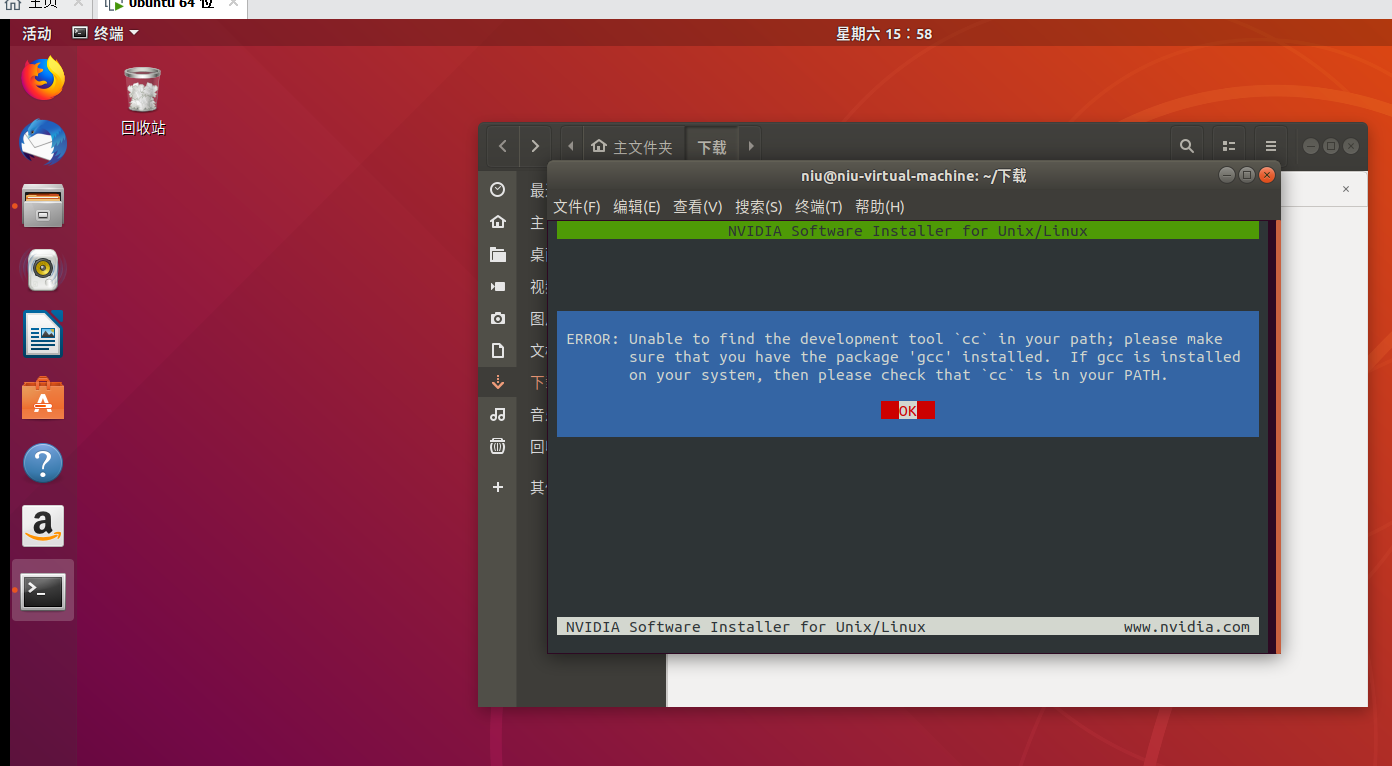Select Documents icon in Files sidebar
The width and height of the screenshot is (1392, 766).
coord(498,350)
